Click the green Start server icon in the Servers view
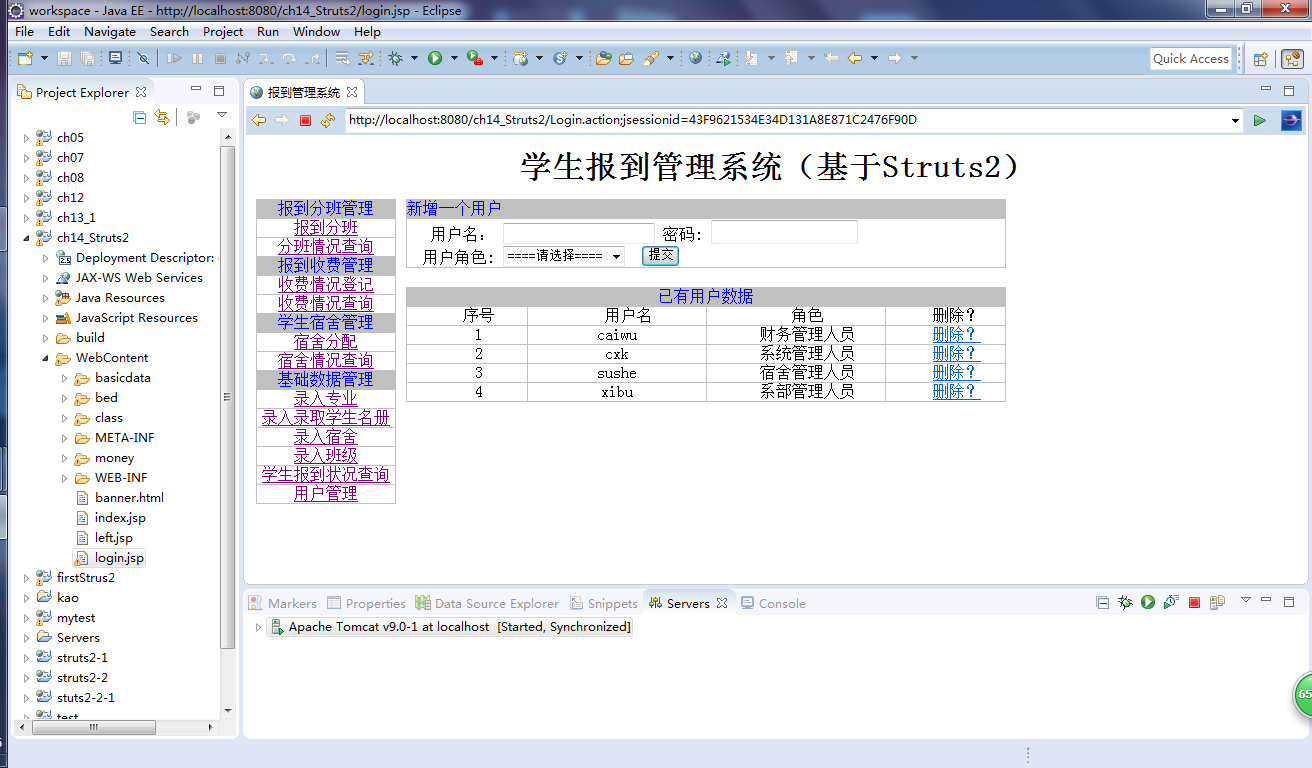This screenshot has width=1312, height=768. pyautogui.click(x=1148, y=602)
